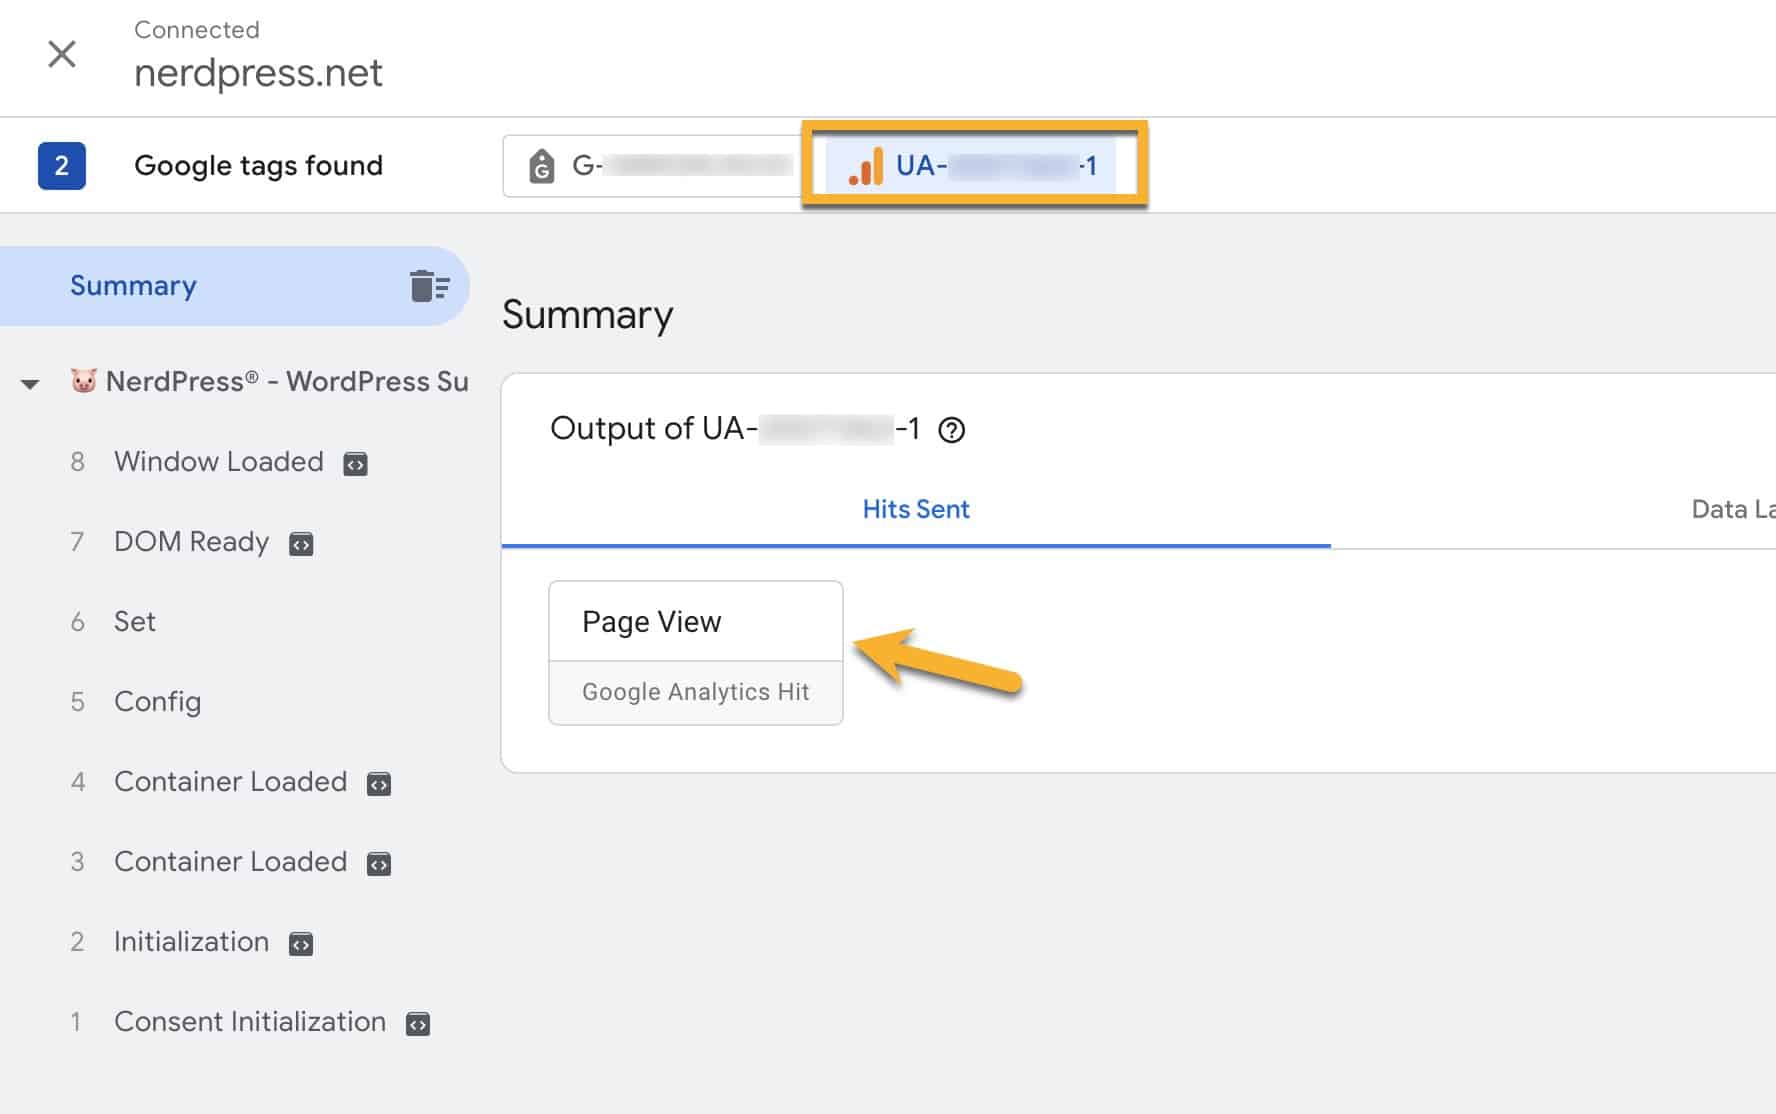Select the Set event in the sidebar

(x=134, y=622)
